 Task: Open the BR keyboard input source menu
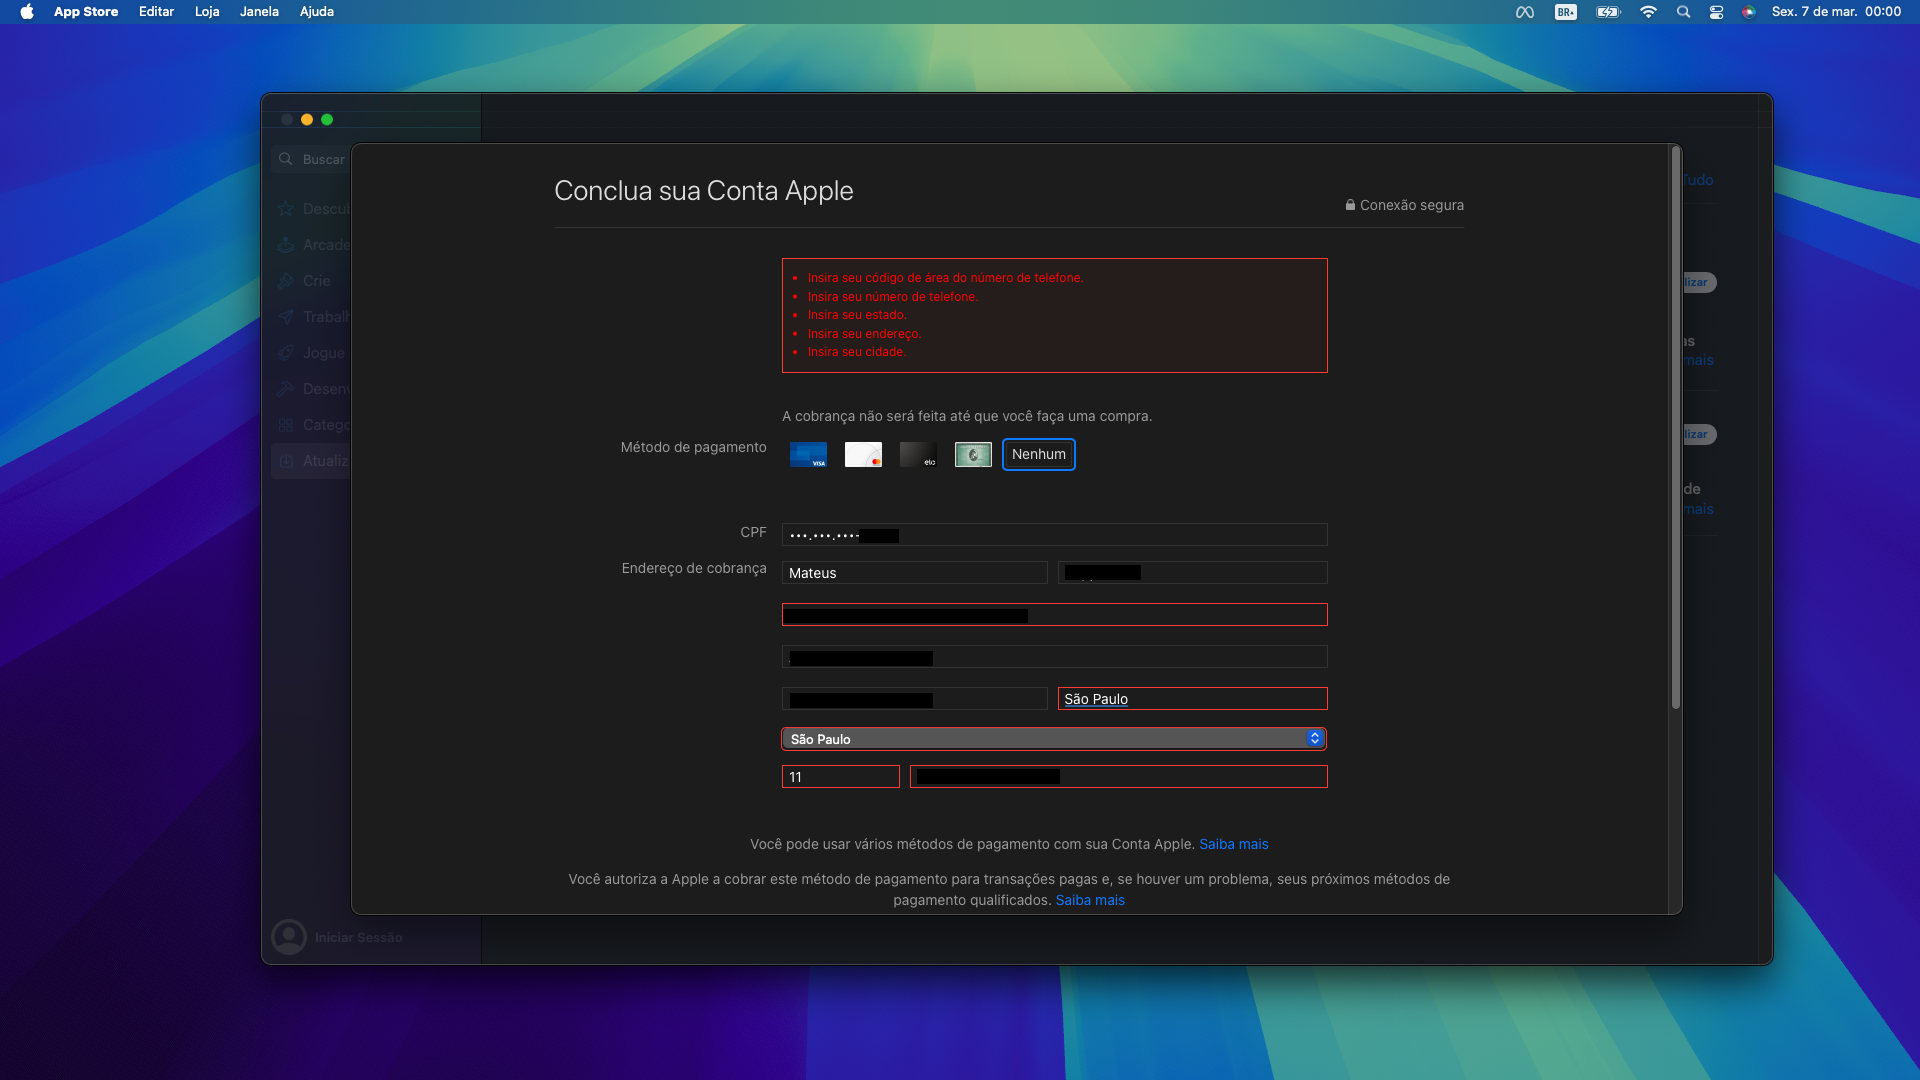[x=1566, y=12]
